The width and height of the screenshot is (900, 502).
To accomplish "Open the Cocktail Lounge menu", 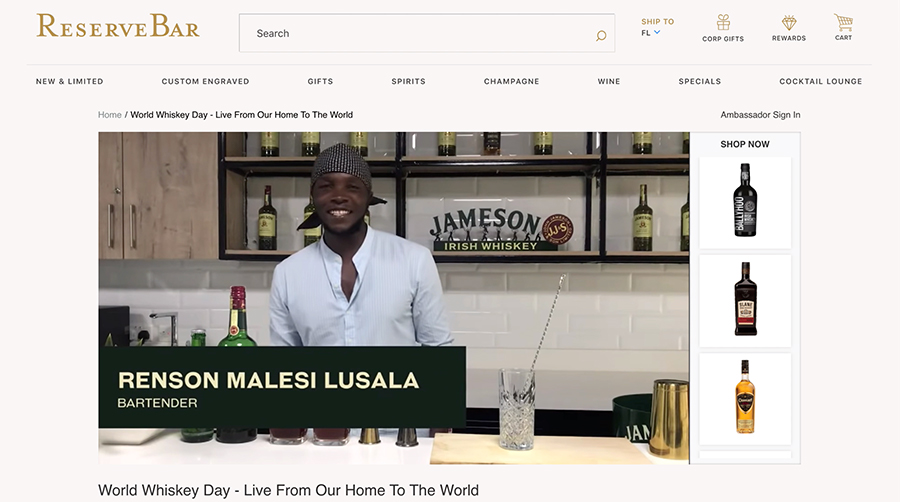I will (x=821, y=81).
